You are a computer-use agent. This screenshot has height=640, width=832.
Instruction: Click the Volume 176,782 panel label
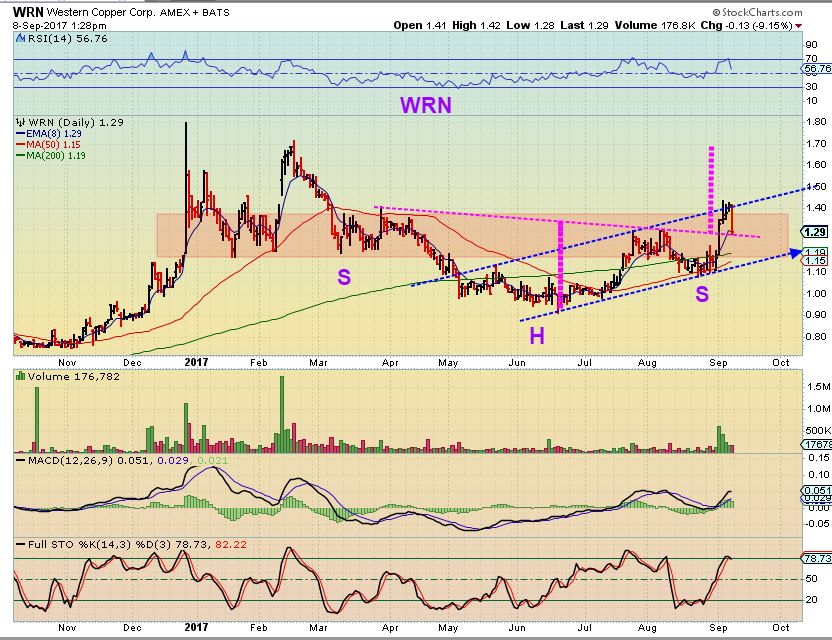click(74, 377)
